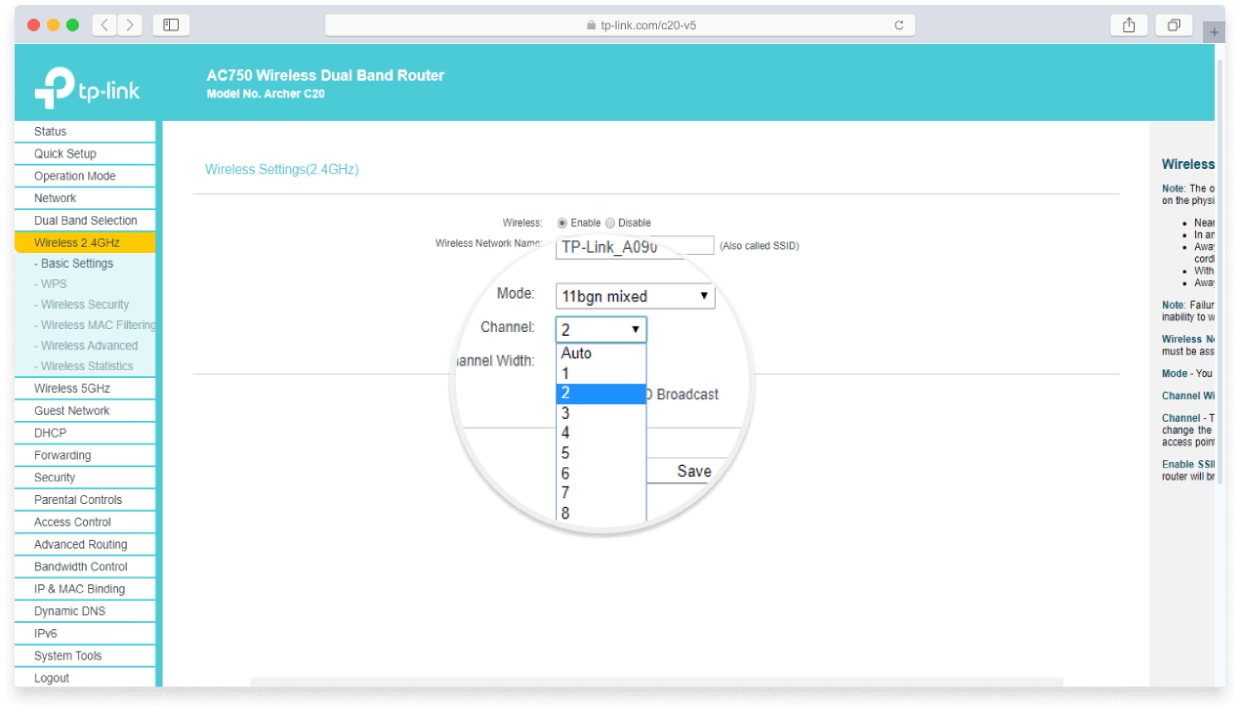Click the Safari back arrow
The image size is (1240, 711).
tap(105, 25)
